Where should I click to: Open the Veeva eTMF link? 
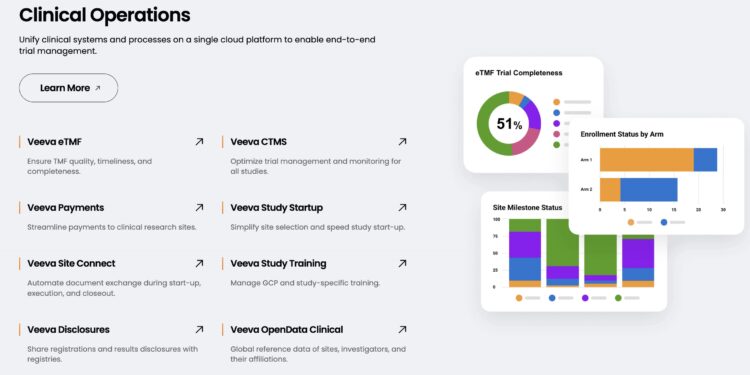(57, 142)
